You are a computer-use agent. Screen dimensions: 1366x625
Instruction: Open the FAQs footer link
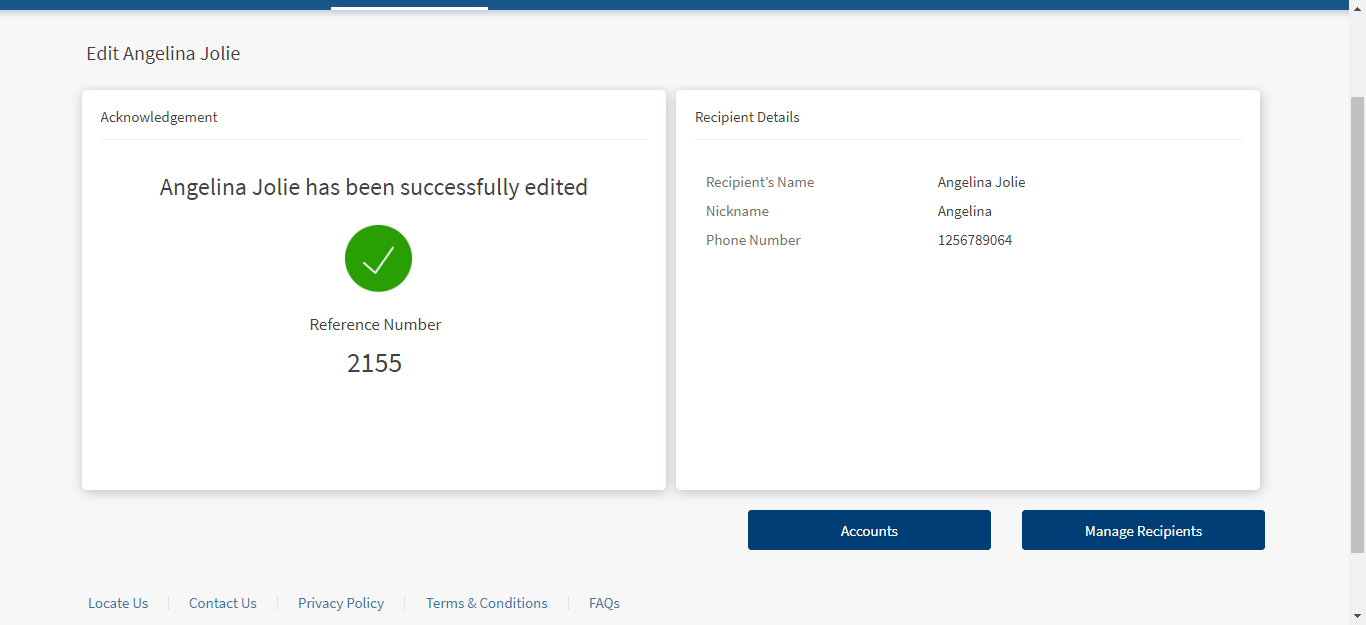[x=604, y=603]
